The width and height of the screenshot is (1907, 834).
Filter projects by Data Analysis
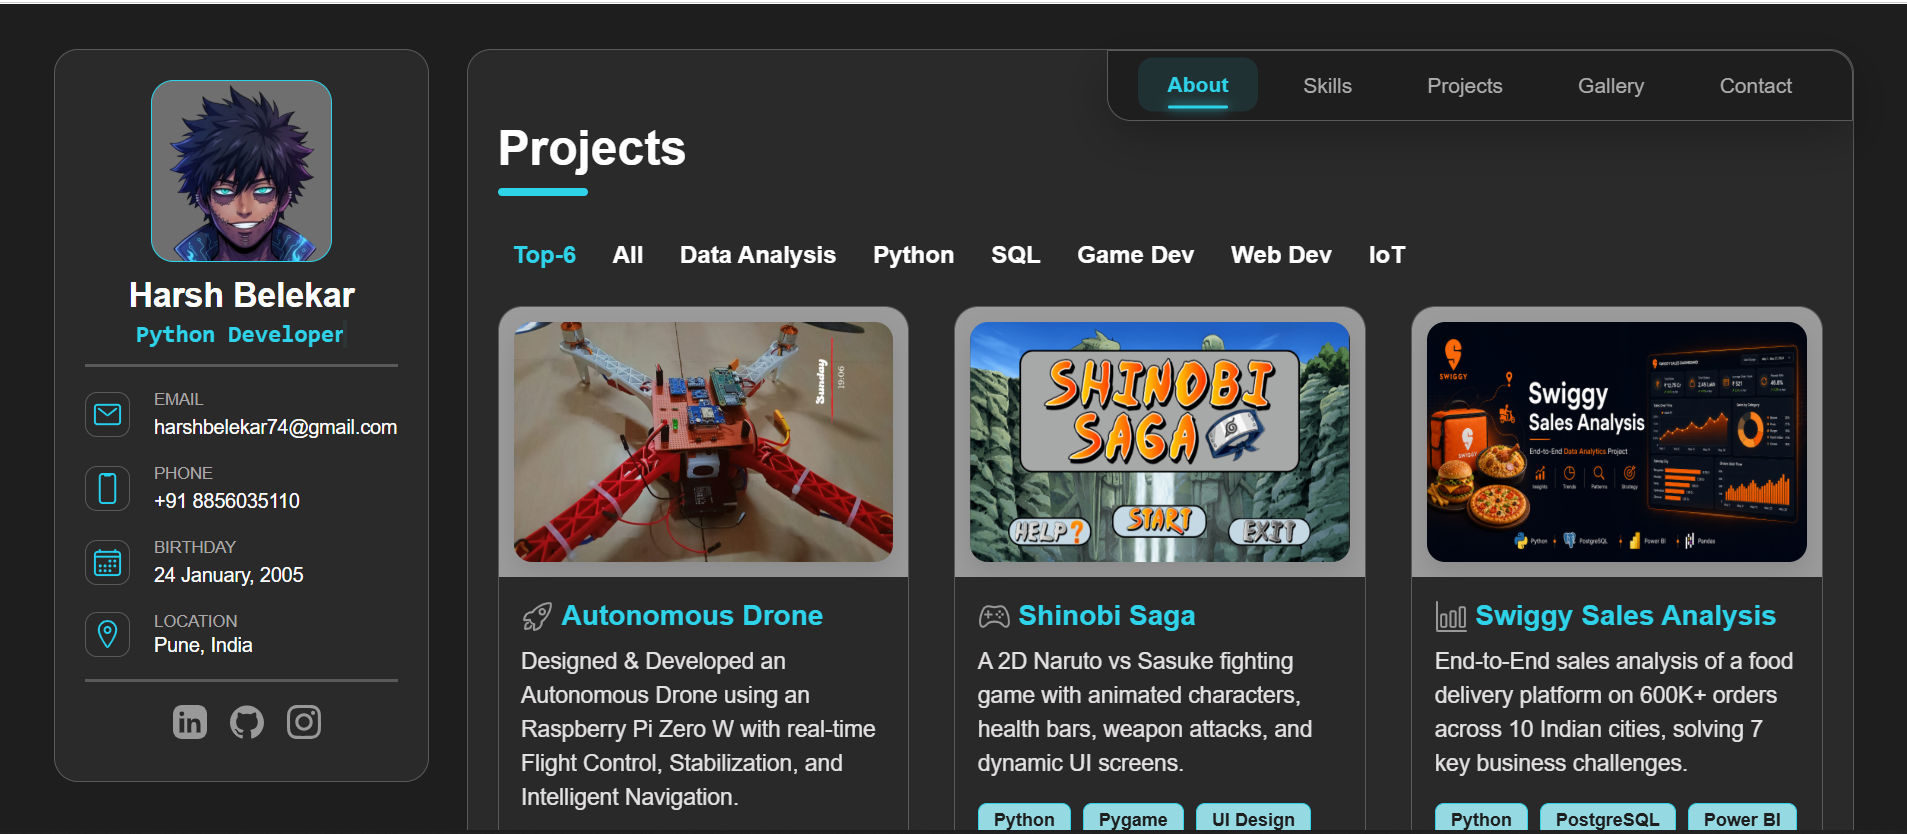click(x=758, y=255)
